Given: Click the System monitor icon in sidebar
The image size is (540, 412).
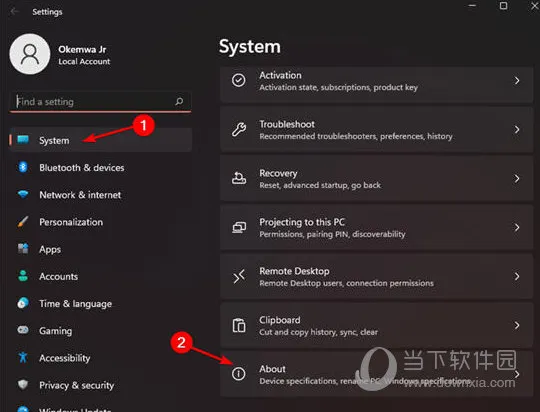Looking at the screenshot, I should (23, 140).
